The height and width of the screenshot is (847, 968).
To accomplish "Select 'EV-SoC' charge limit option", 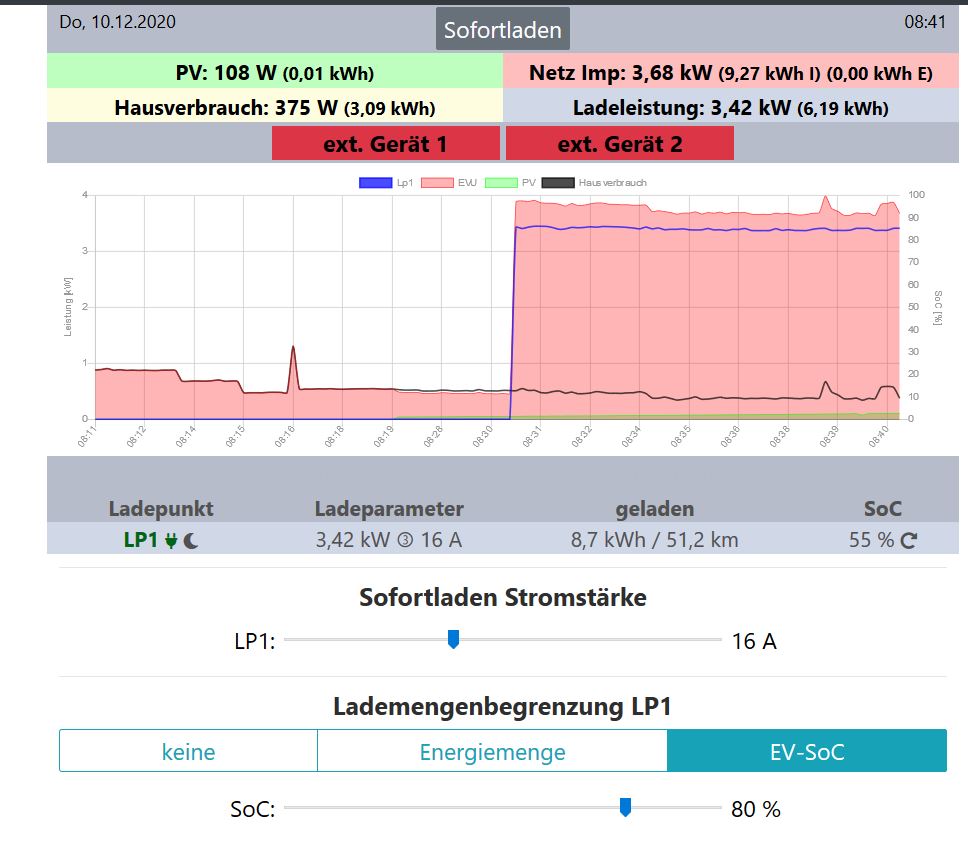I will click(x=807, y=751).
